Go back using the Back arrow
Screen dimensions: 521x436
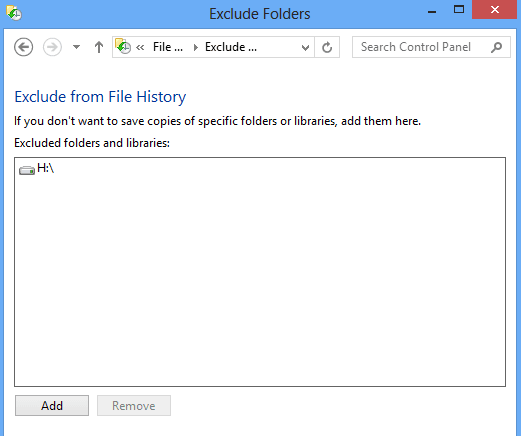click(23, 47)
